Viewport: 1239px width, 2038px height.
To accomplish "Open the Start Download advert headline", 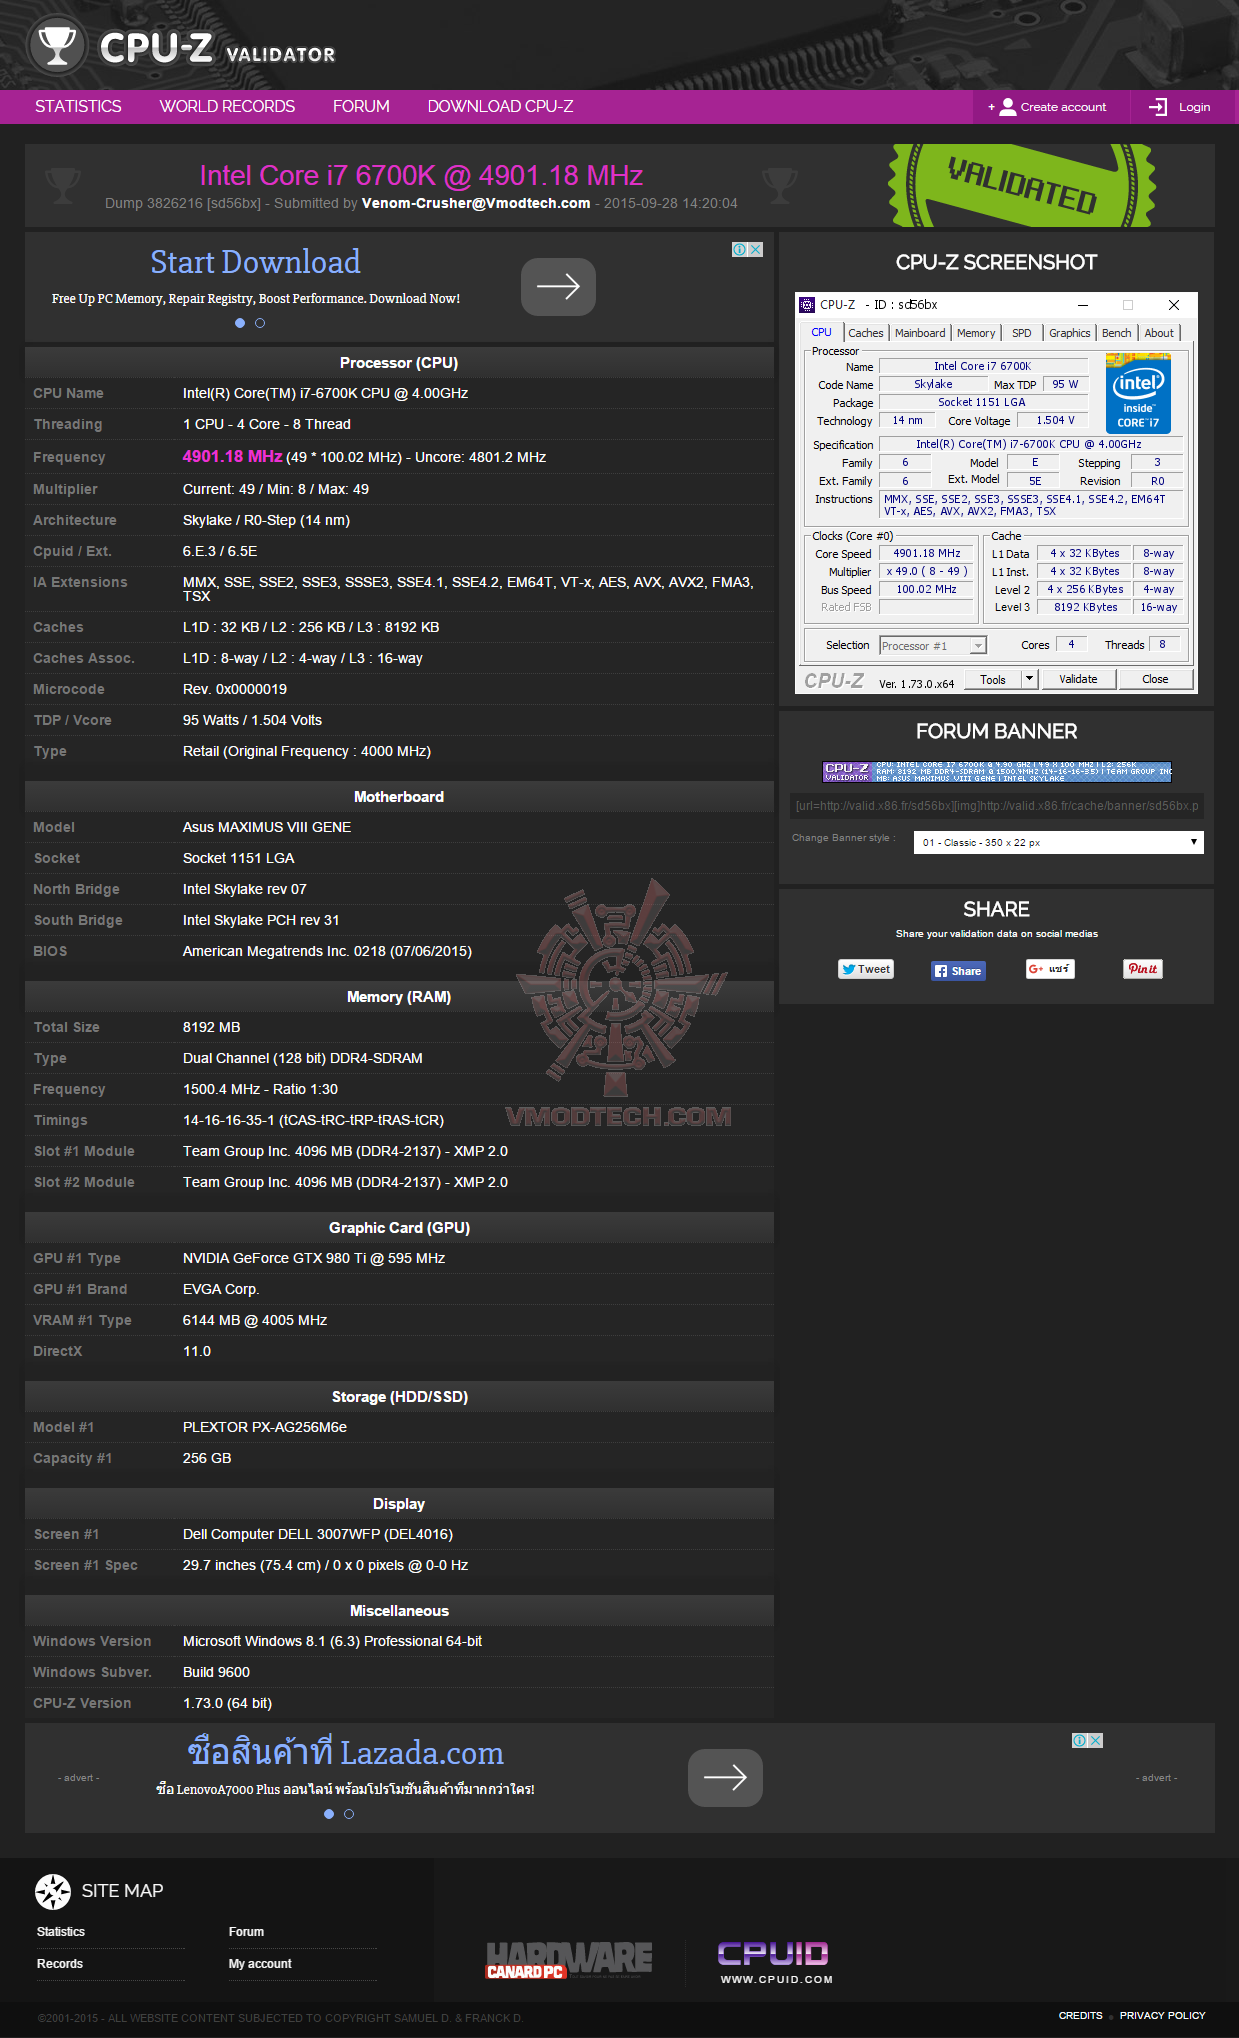I will (x=255, y=262).
